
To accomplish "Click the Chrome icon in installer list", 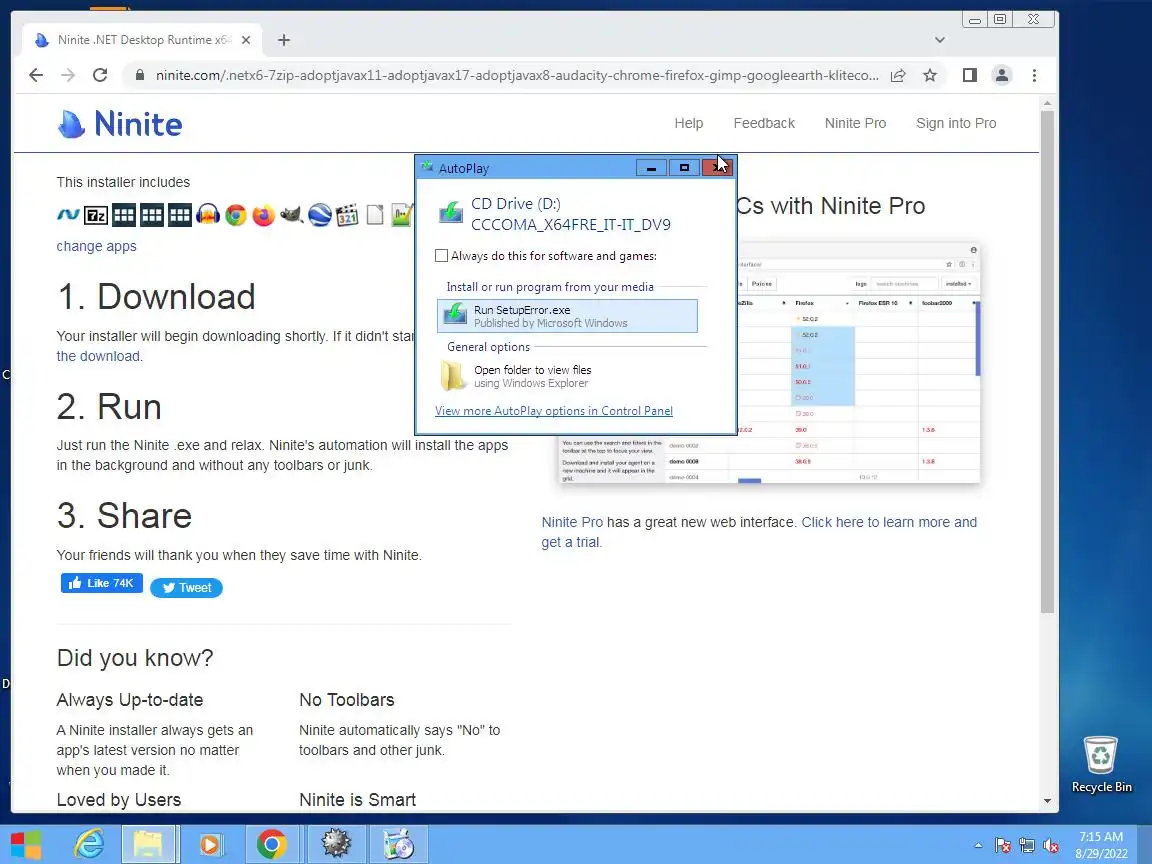I will pyautogui.click(x=236, y=215).
